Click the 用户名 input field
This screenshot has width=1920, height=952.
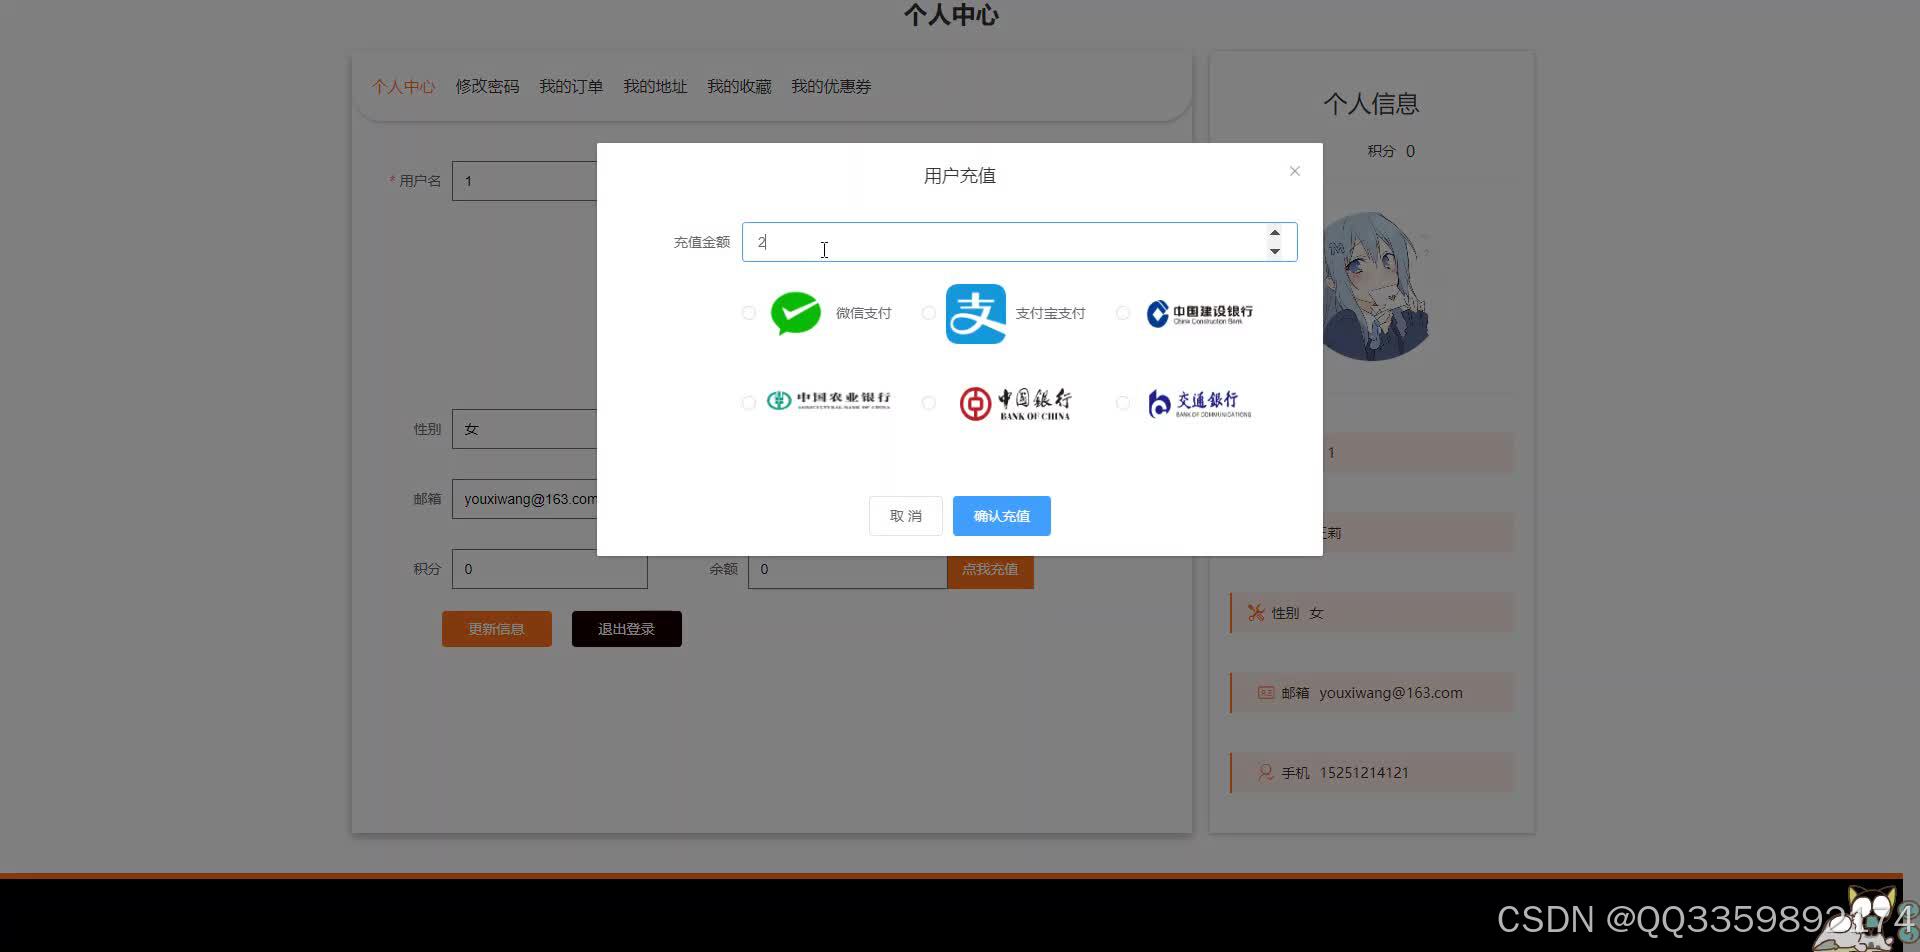pos(525,181)
